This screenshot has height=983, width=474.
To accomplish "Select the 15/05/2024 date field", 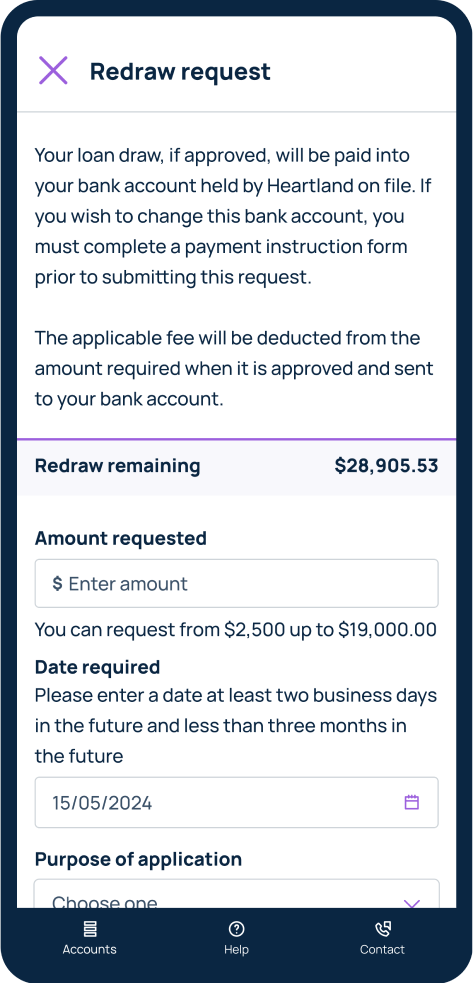I will point(236,802).
